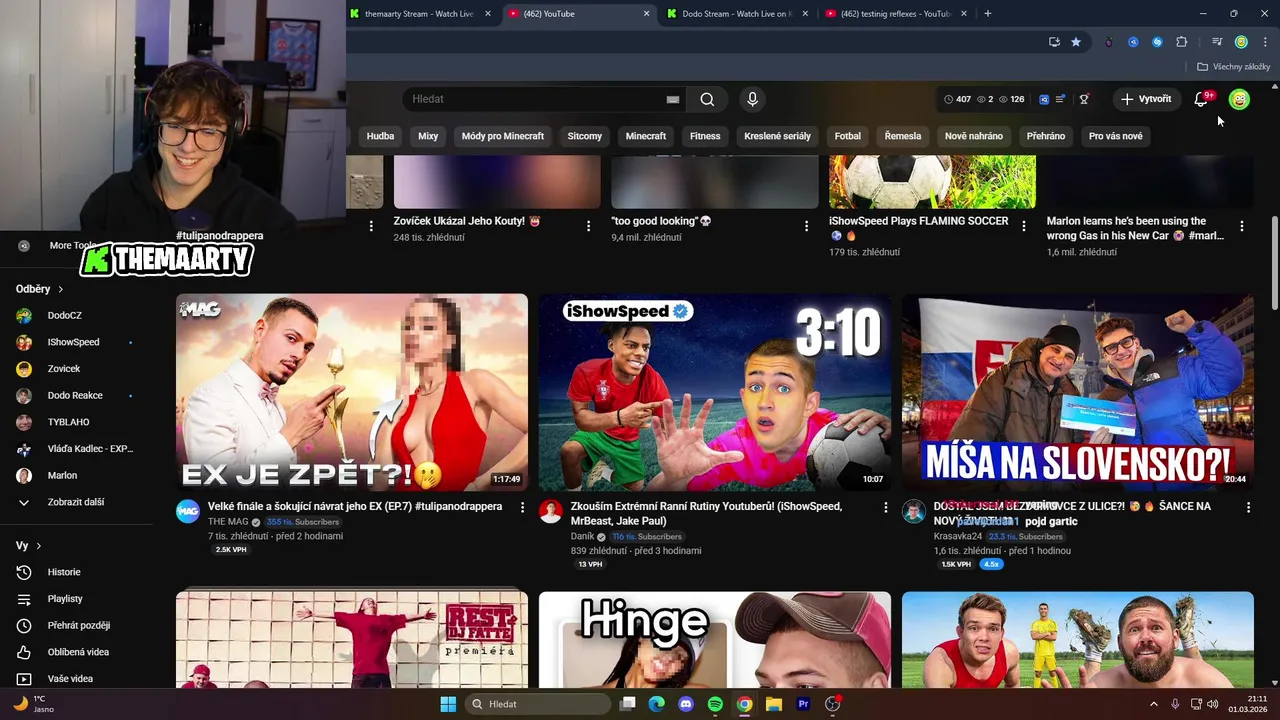Expand the Odběry section chevron
This screenshot has width=1280, height=720.
(60, 289)
